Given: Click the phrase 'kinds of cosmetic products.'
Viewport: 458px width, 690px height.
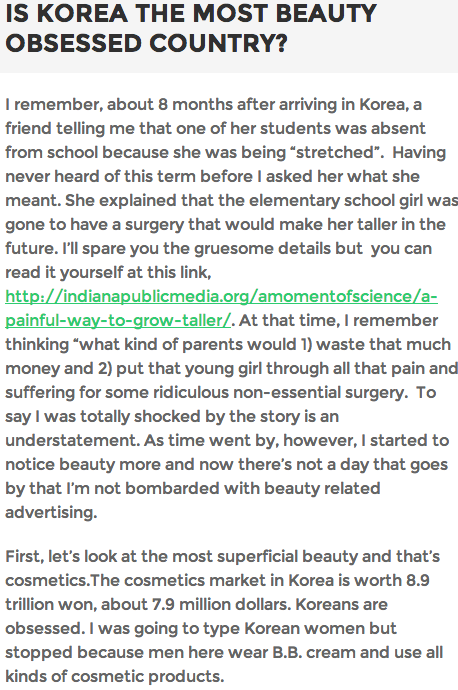Looking at the screenshot, I should (x=115, y=677).
